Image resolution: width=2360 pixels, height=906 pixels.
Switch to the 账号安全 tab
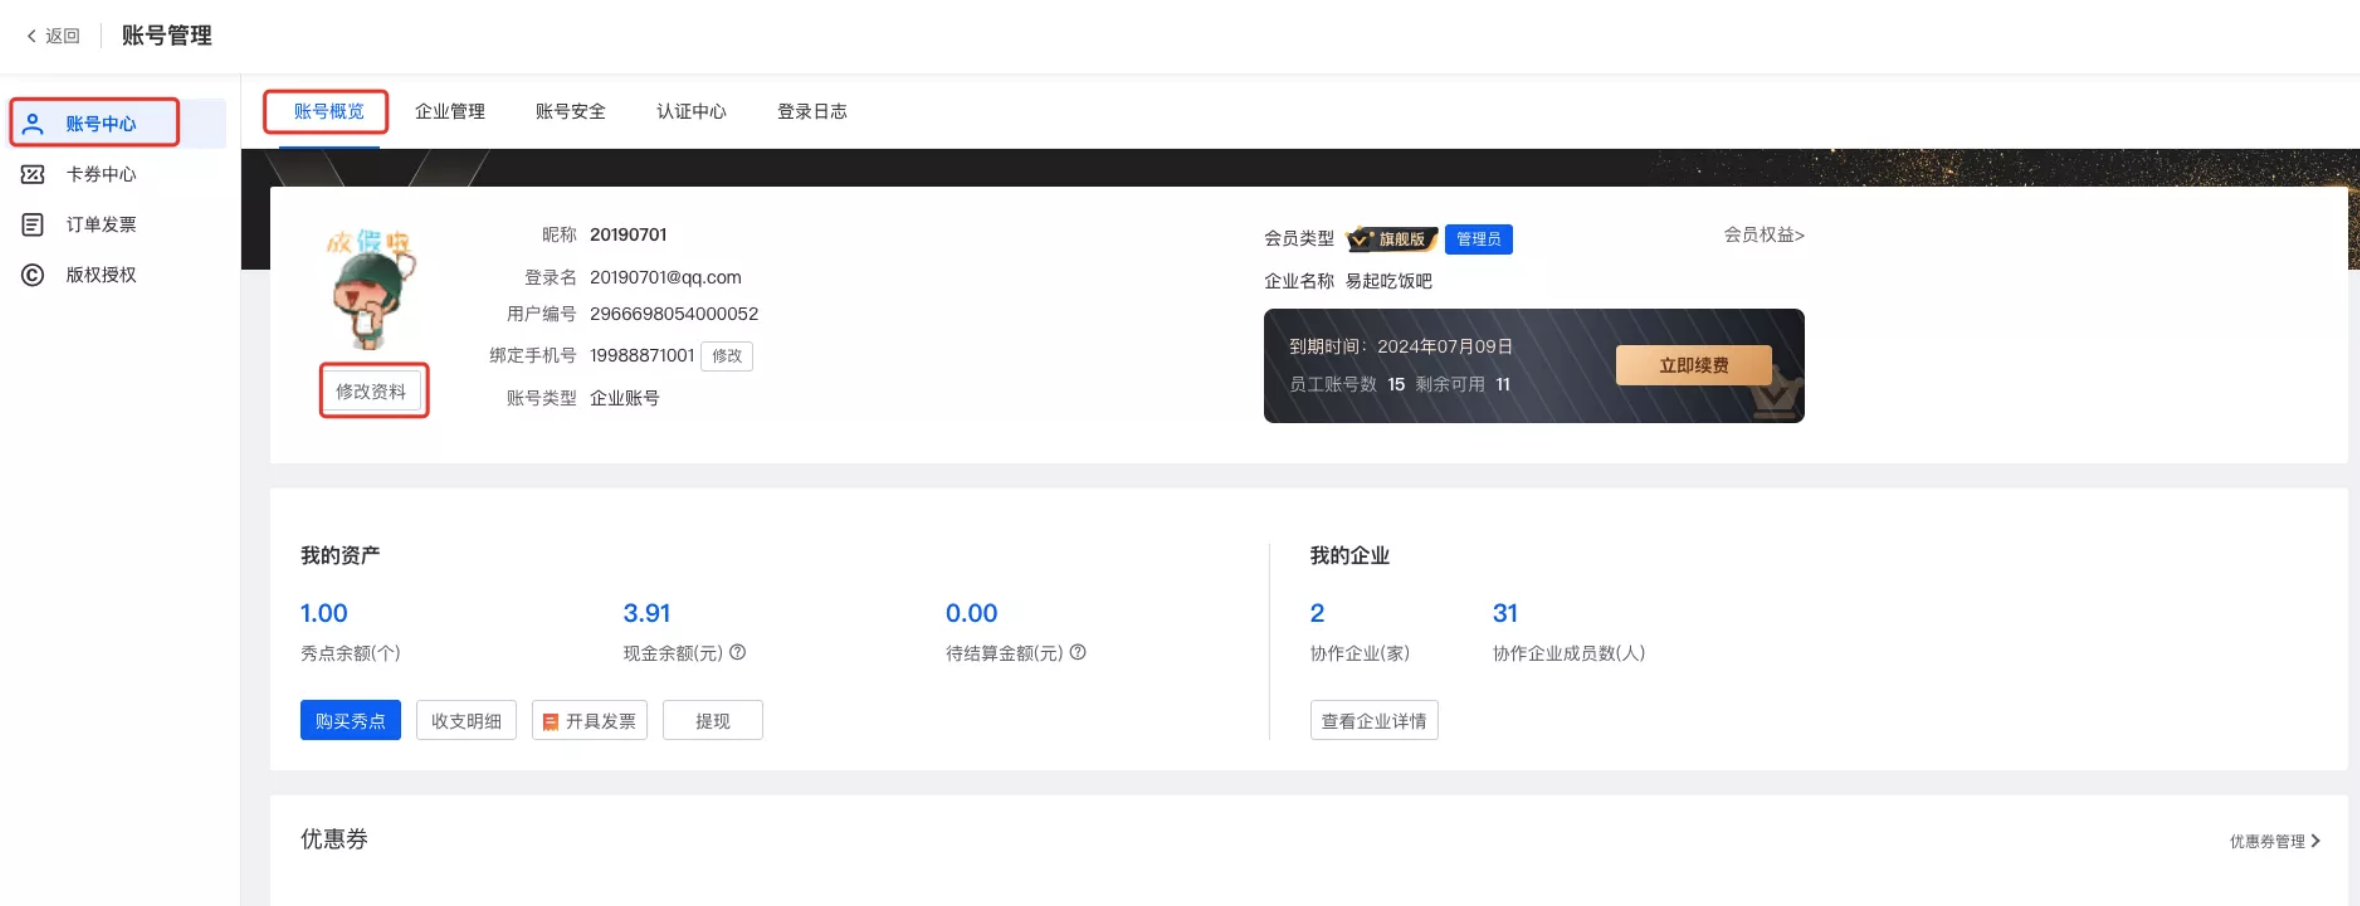coord(570,111)
